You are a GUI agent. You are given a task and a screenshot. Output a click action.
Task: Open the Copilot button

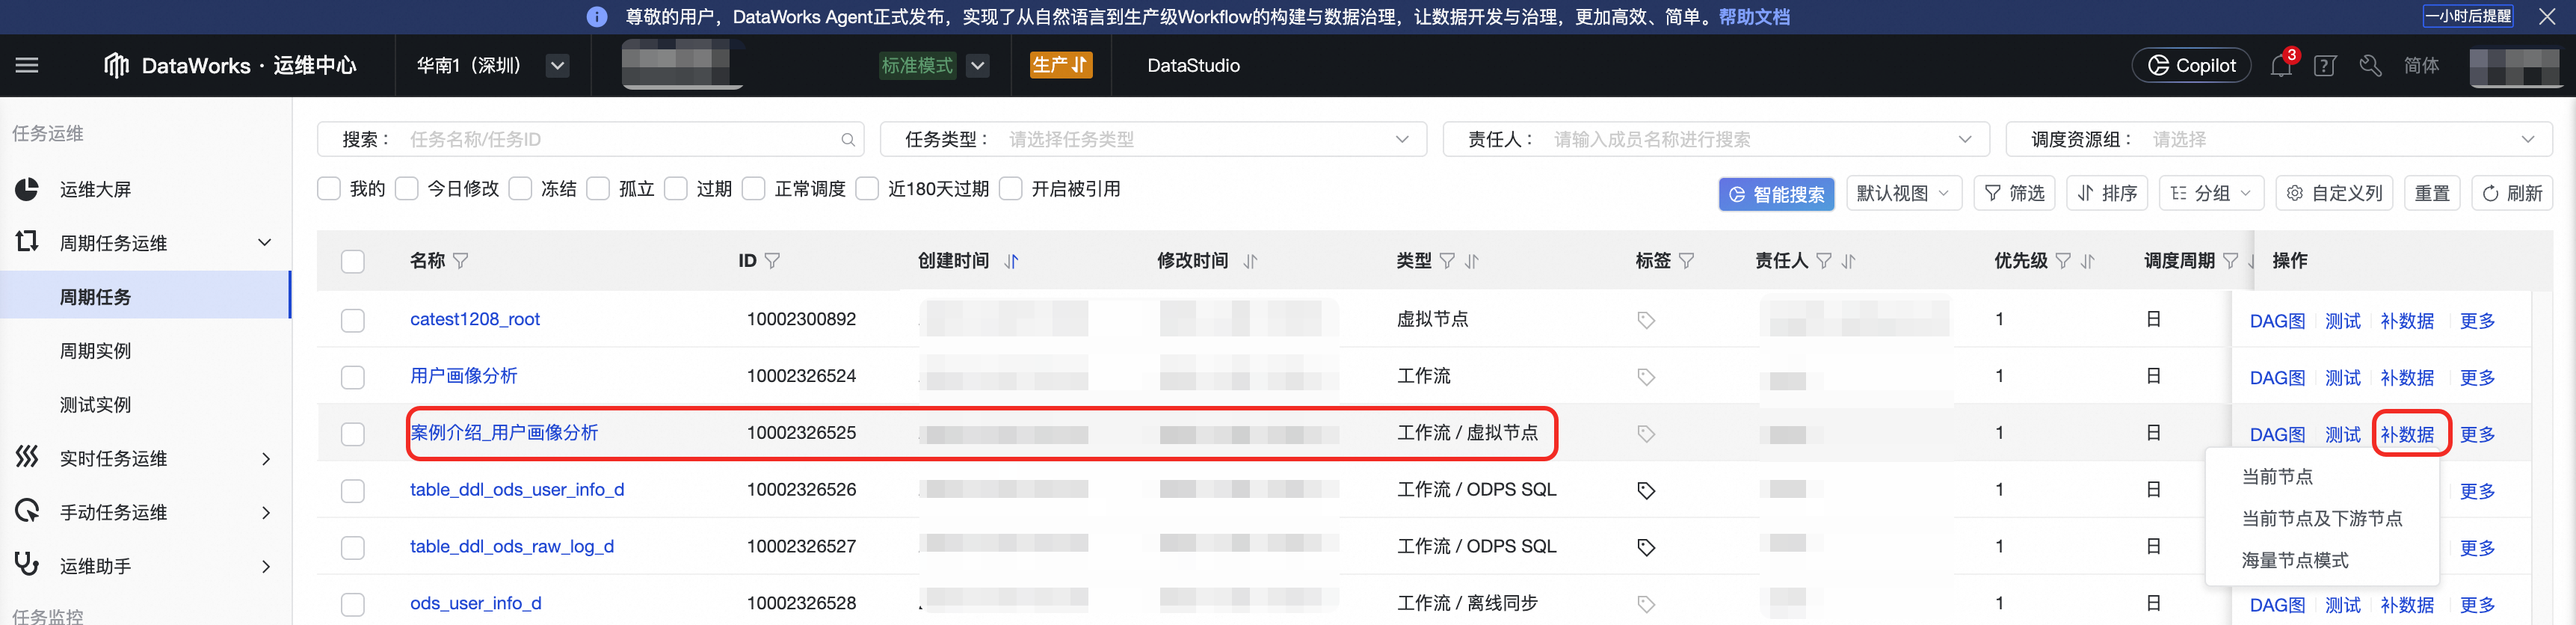click(x=2191, y=65)
